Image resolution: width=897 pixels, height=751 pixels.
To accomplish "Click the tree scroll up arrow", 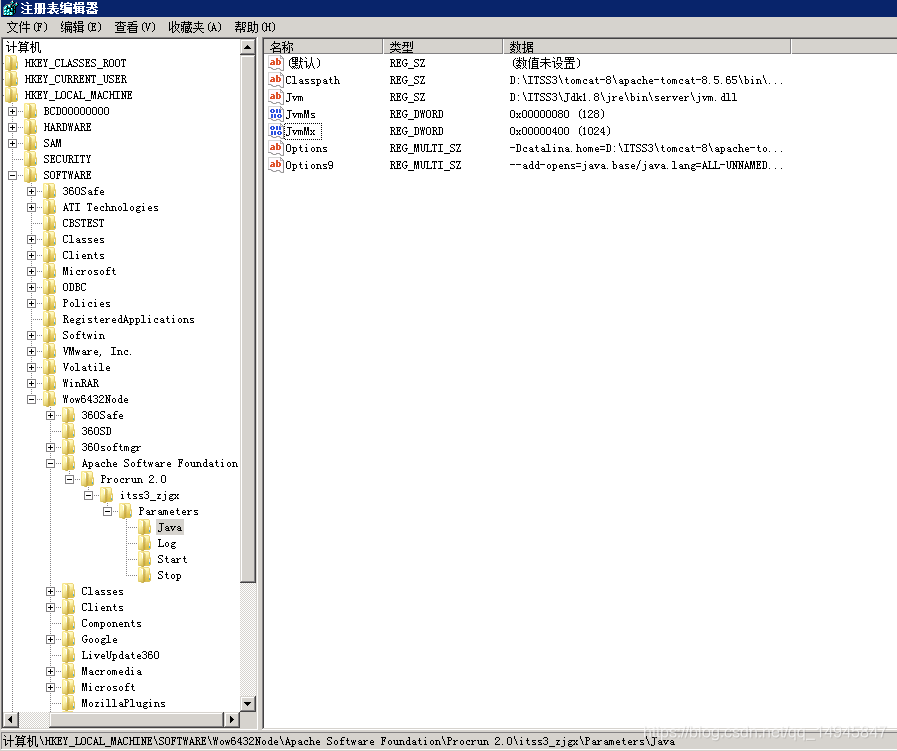I will click(248, 47).
